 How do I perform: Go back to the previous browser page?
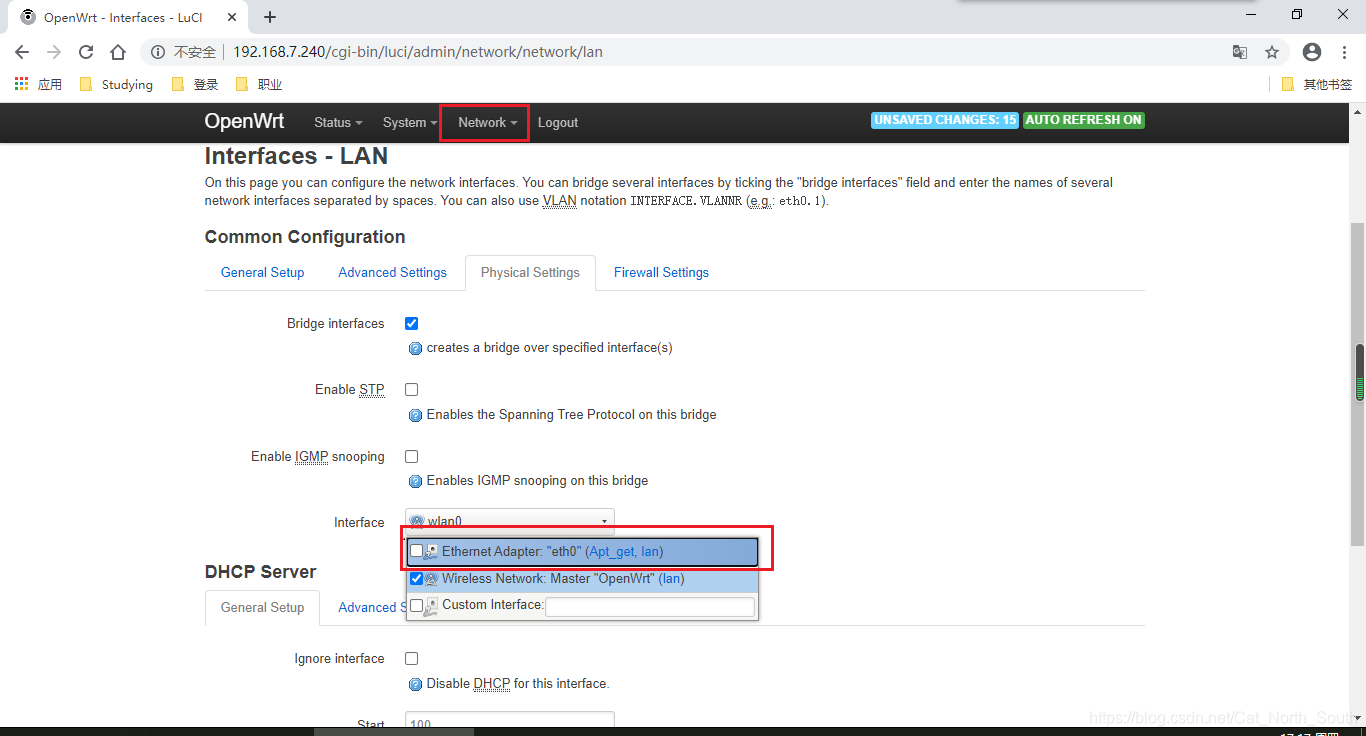[22, 52]
